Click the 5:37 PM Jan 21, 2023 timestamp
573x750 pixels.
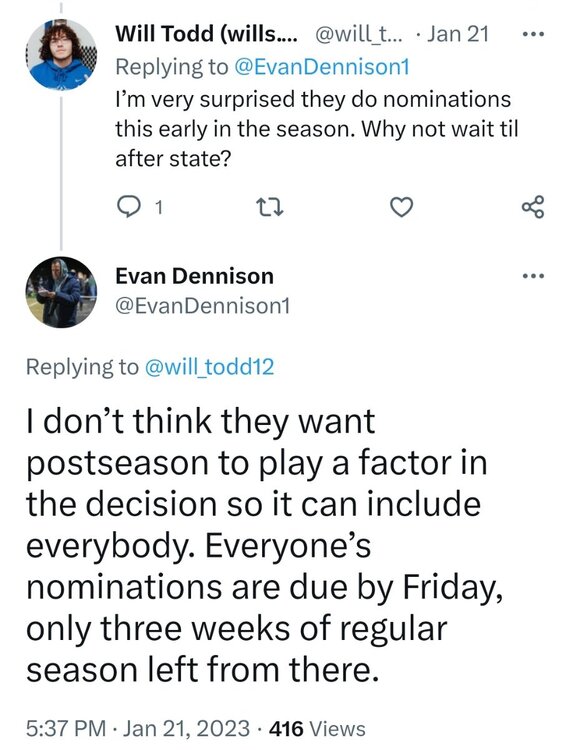[138, 729]
